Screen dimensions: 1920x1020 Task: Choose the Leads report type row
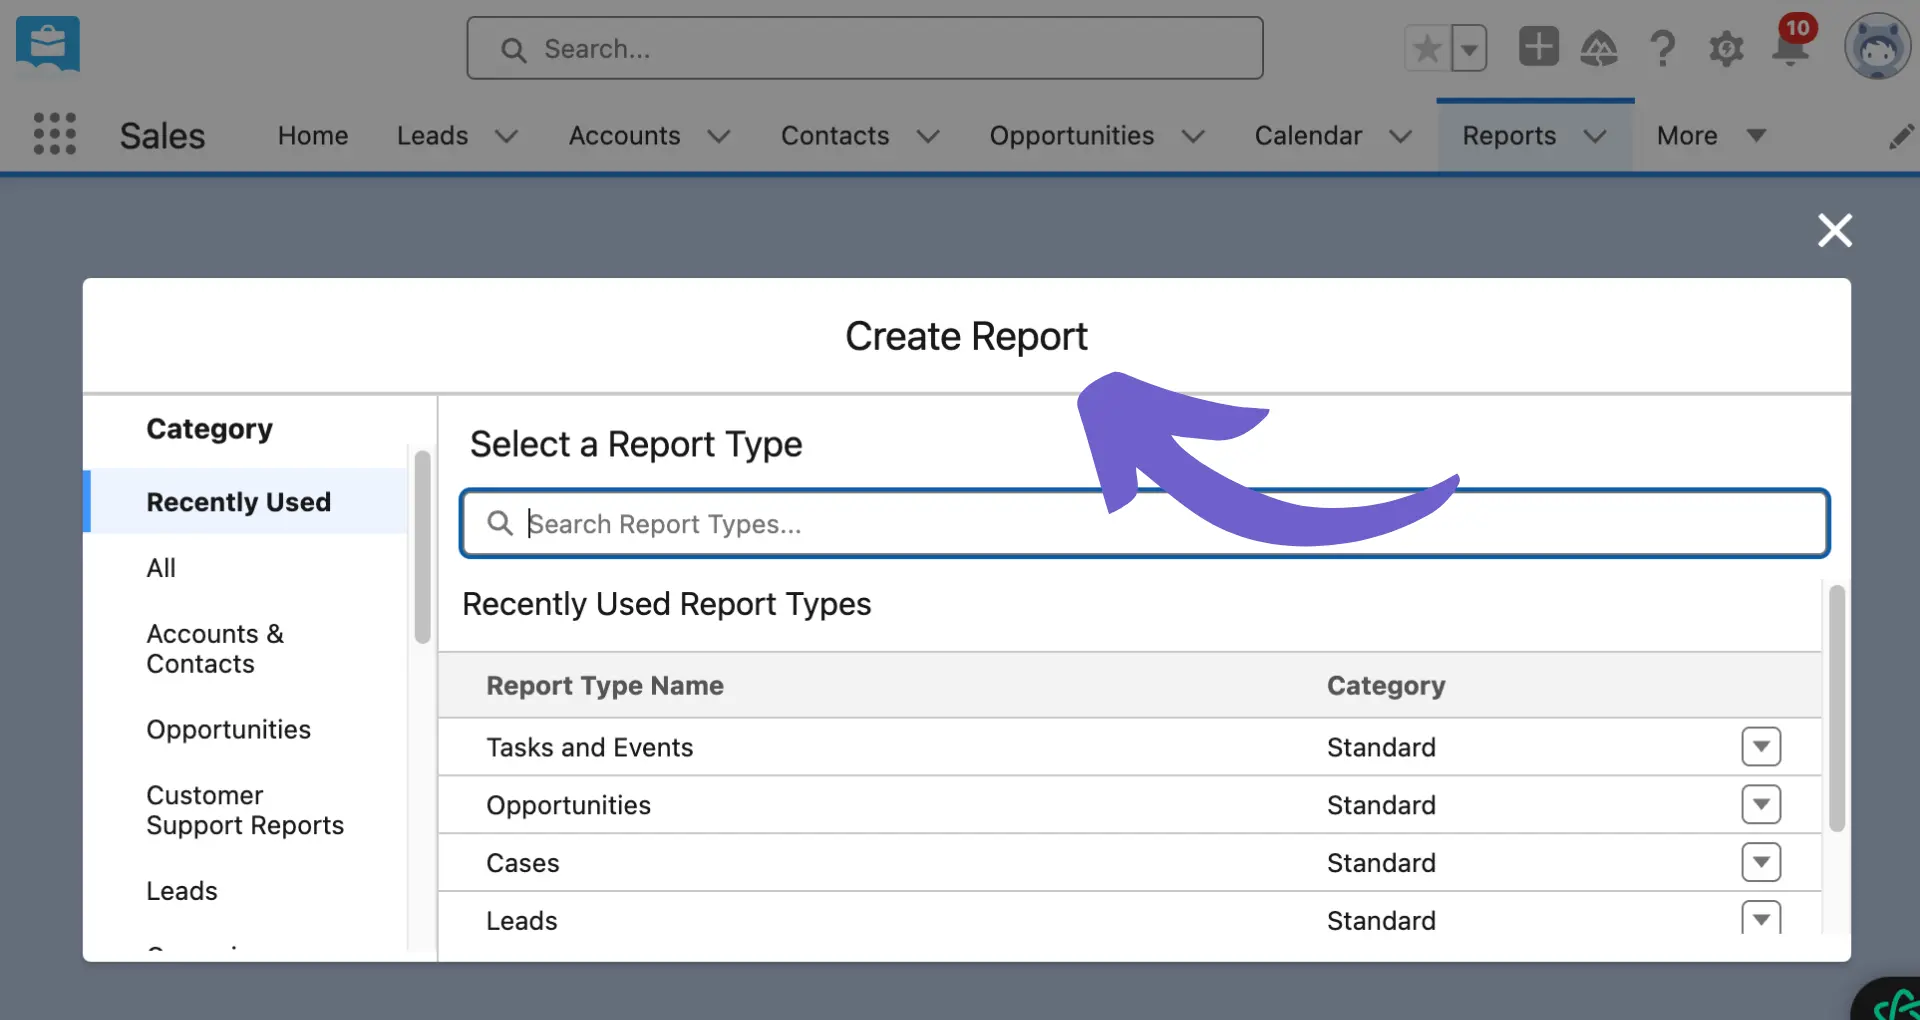(1129, 918)
